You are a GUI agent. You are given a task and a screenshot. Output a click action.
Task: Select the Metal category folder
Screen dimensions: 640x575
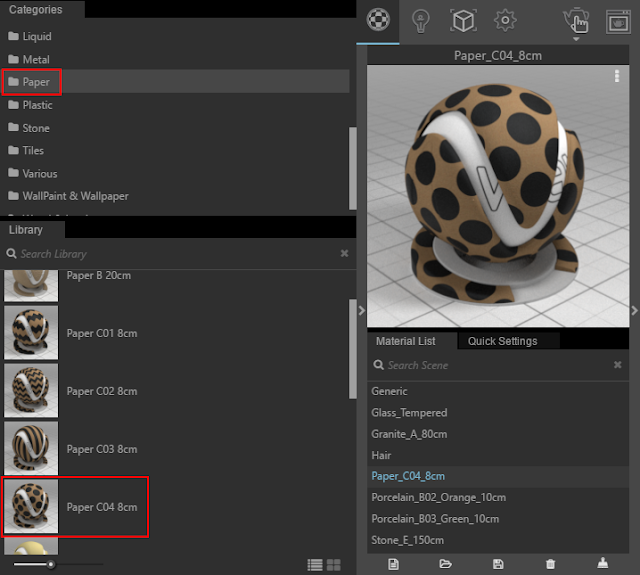coord(175,60)
